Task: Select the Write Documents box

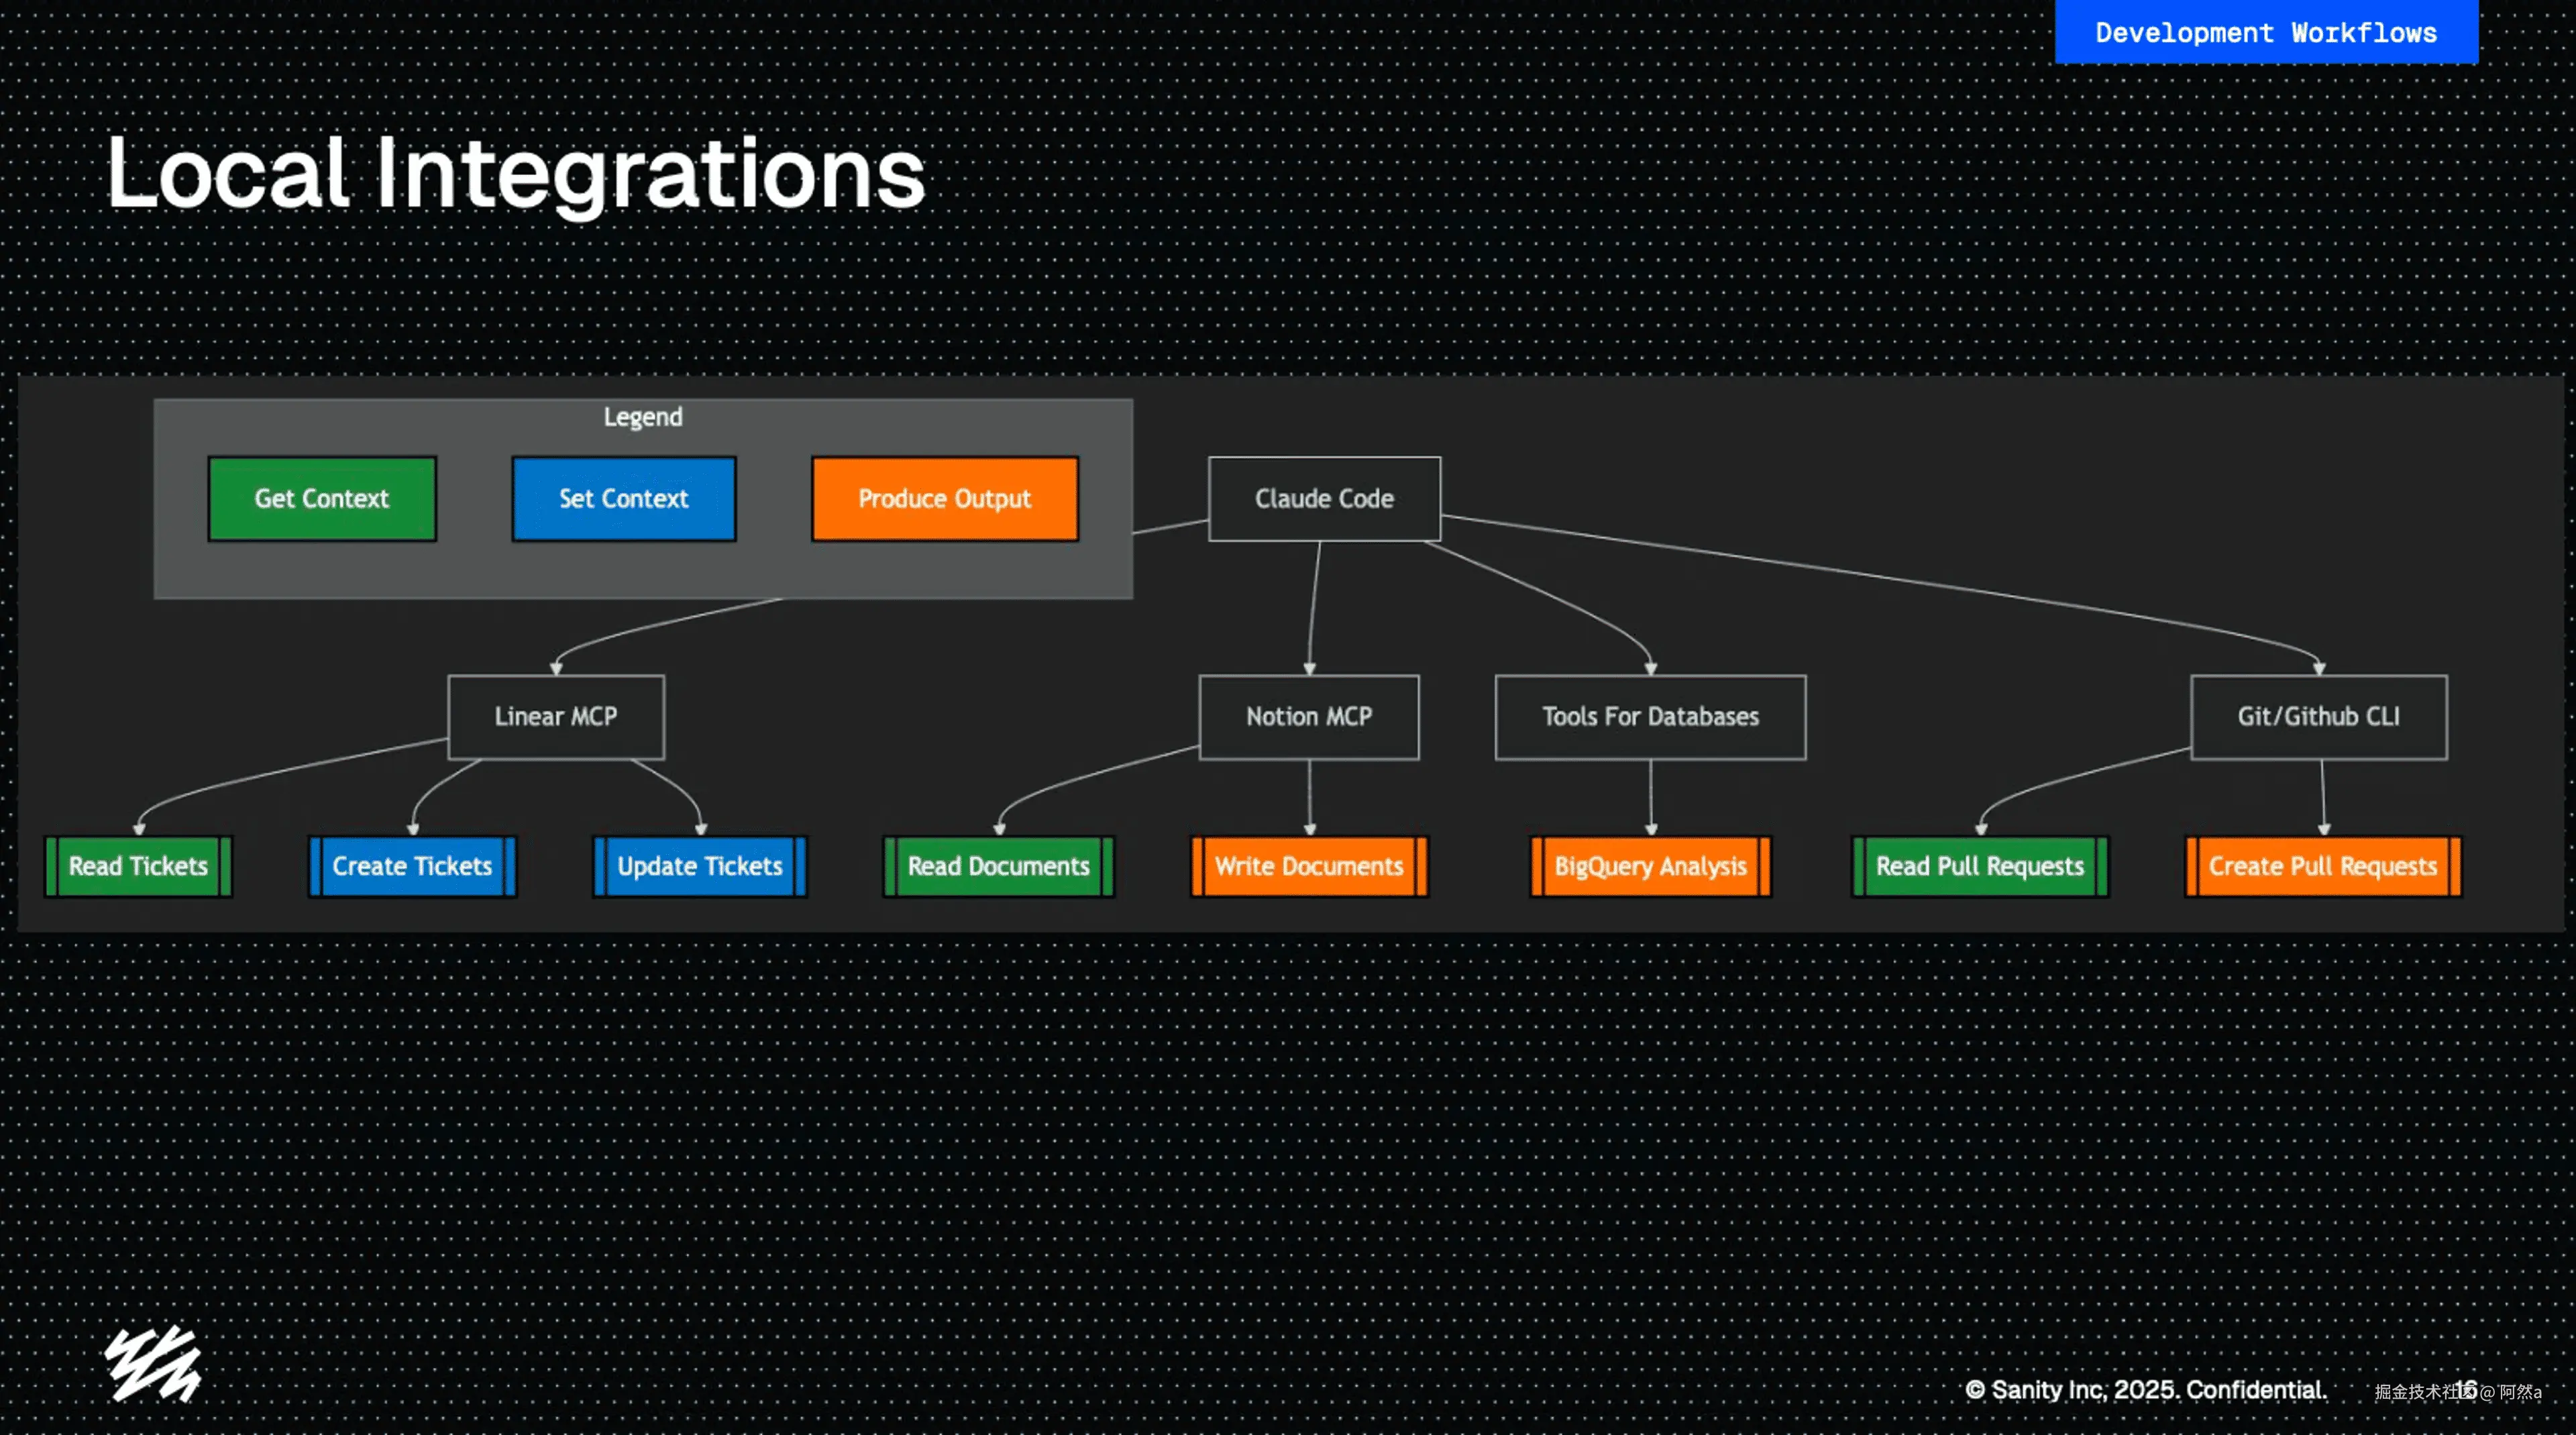Action: pyautogui.click(x=1308, y=866)
